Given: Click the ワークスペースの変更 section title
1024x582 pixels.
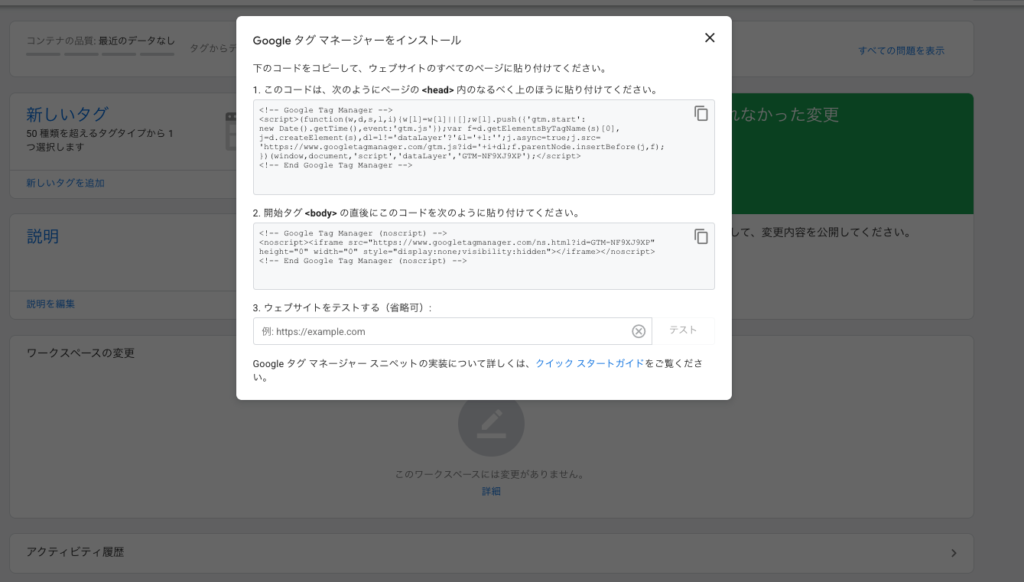Looking at the screenshot, I should tap(80, 353).
